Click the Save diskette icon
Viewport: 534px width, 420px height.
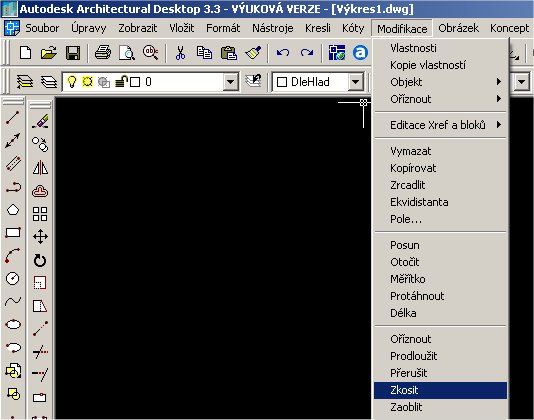(73, 53)
